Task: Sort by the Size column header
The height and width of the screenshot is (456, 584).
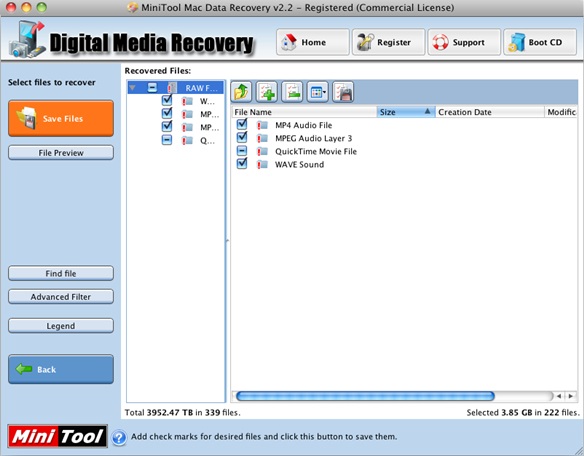Action: [x=406, y=112]
